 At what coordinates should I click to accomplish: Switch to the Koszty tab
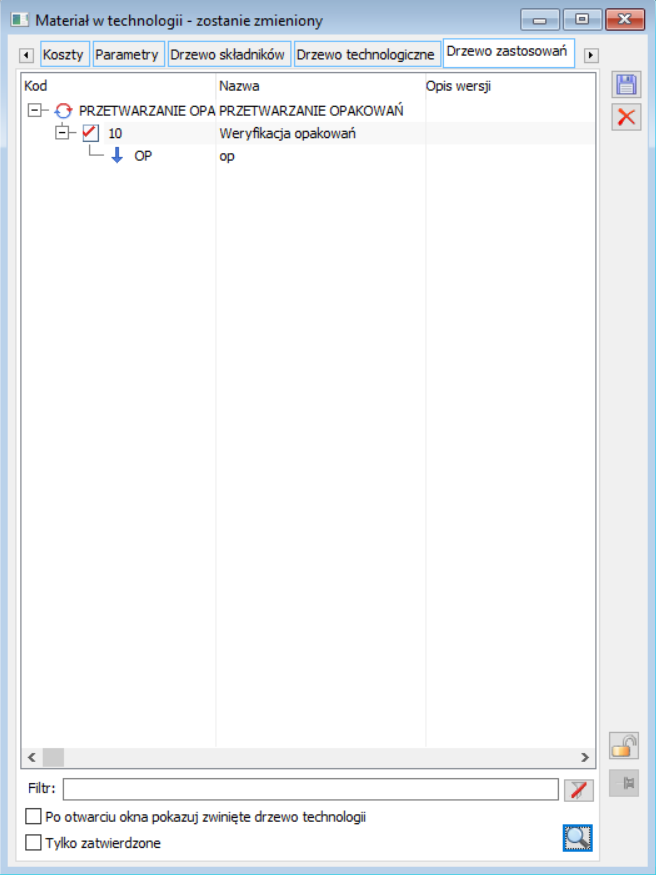(x=65, y=54)
